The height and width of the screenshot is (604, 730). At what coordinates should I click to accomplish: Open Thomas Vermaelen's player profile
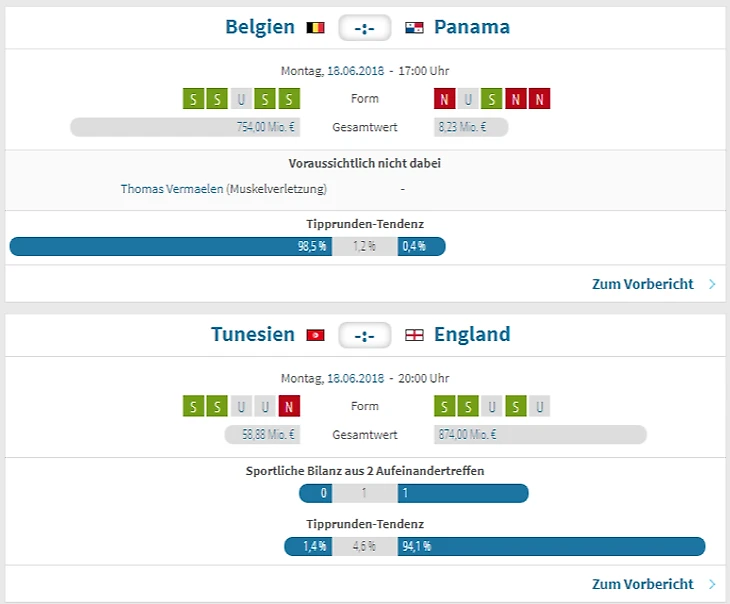171,188
